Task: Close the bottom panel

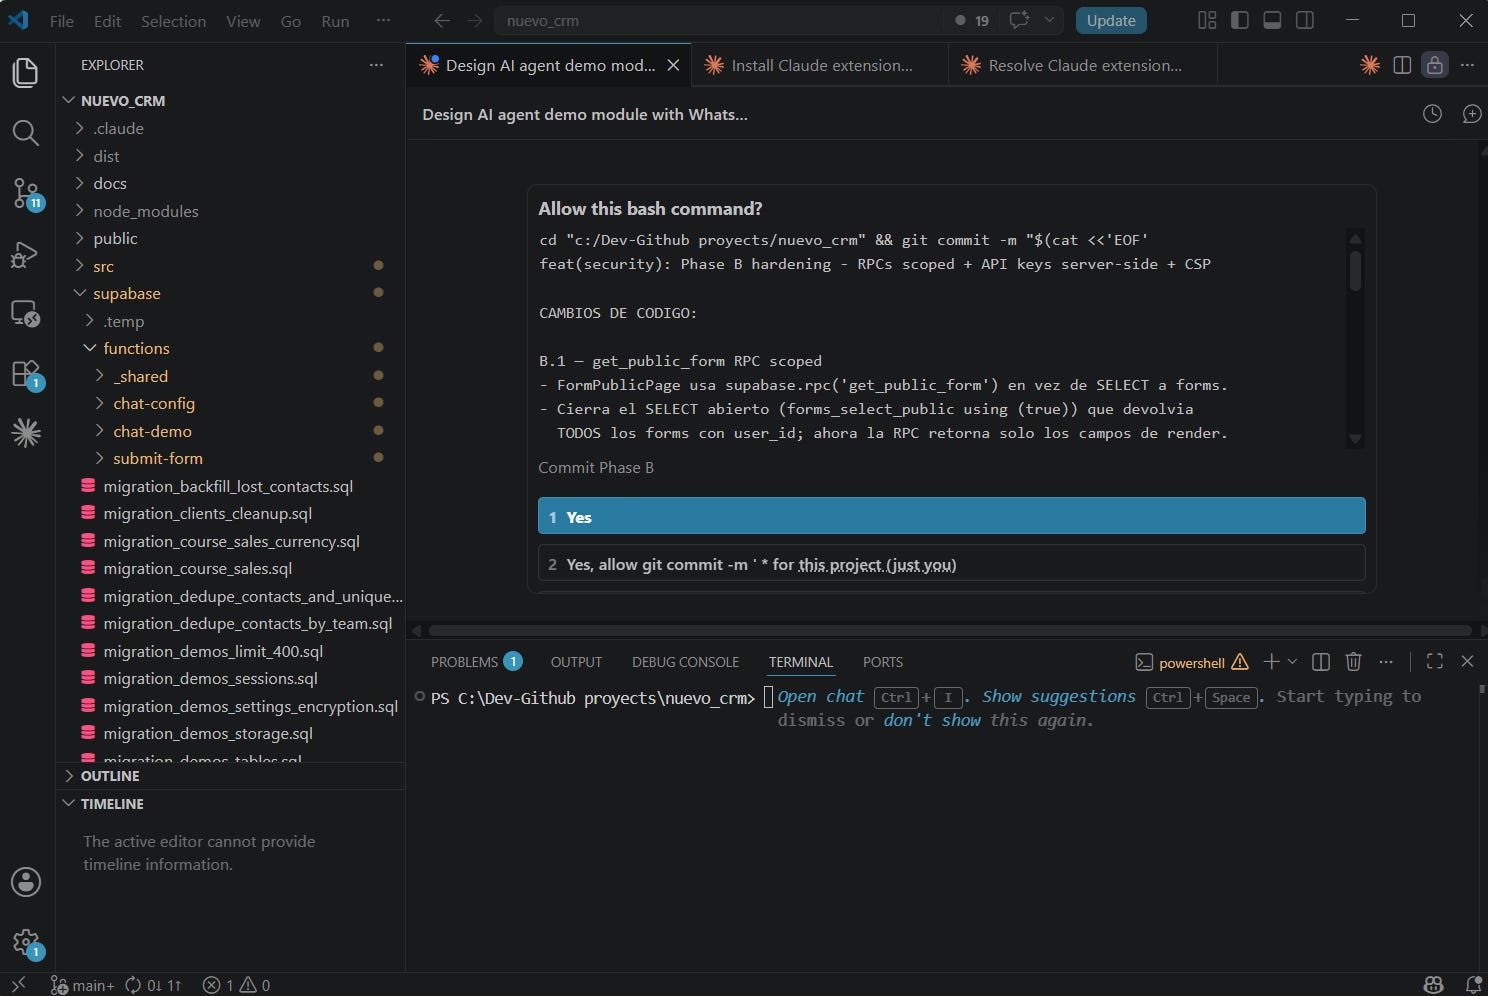Action: point(1467,662)
